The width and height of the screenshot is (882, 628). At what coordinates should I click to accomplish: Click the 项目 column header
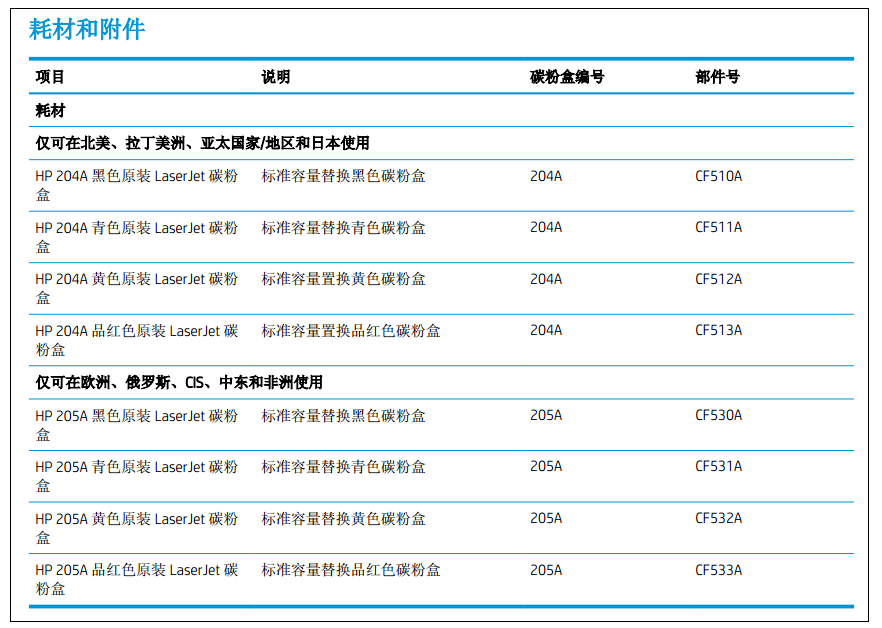point(50,77)
